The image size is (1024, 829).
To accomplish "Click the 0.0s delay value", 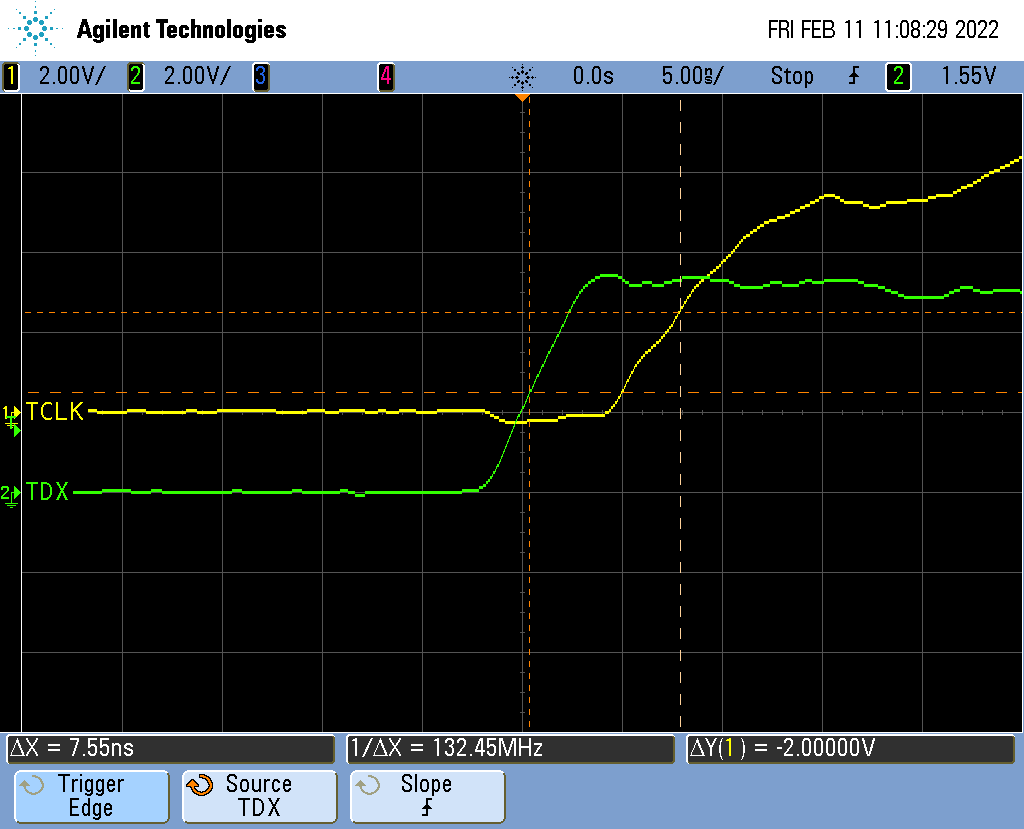I will coord(593,76).
